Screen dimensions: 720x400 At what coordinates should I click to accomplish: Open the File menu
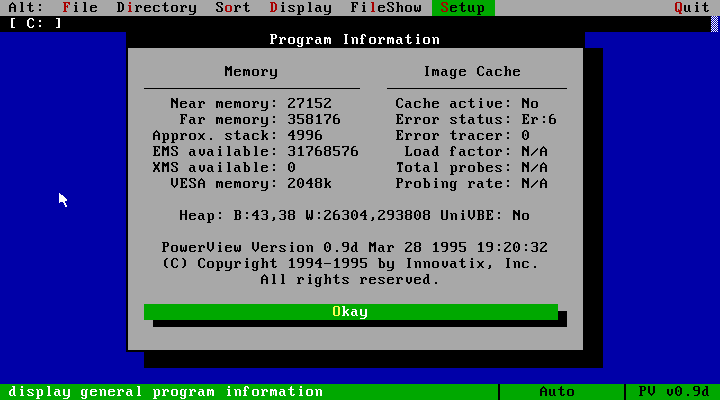click(80, 8)
